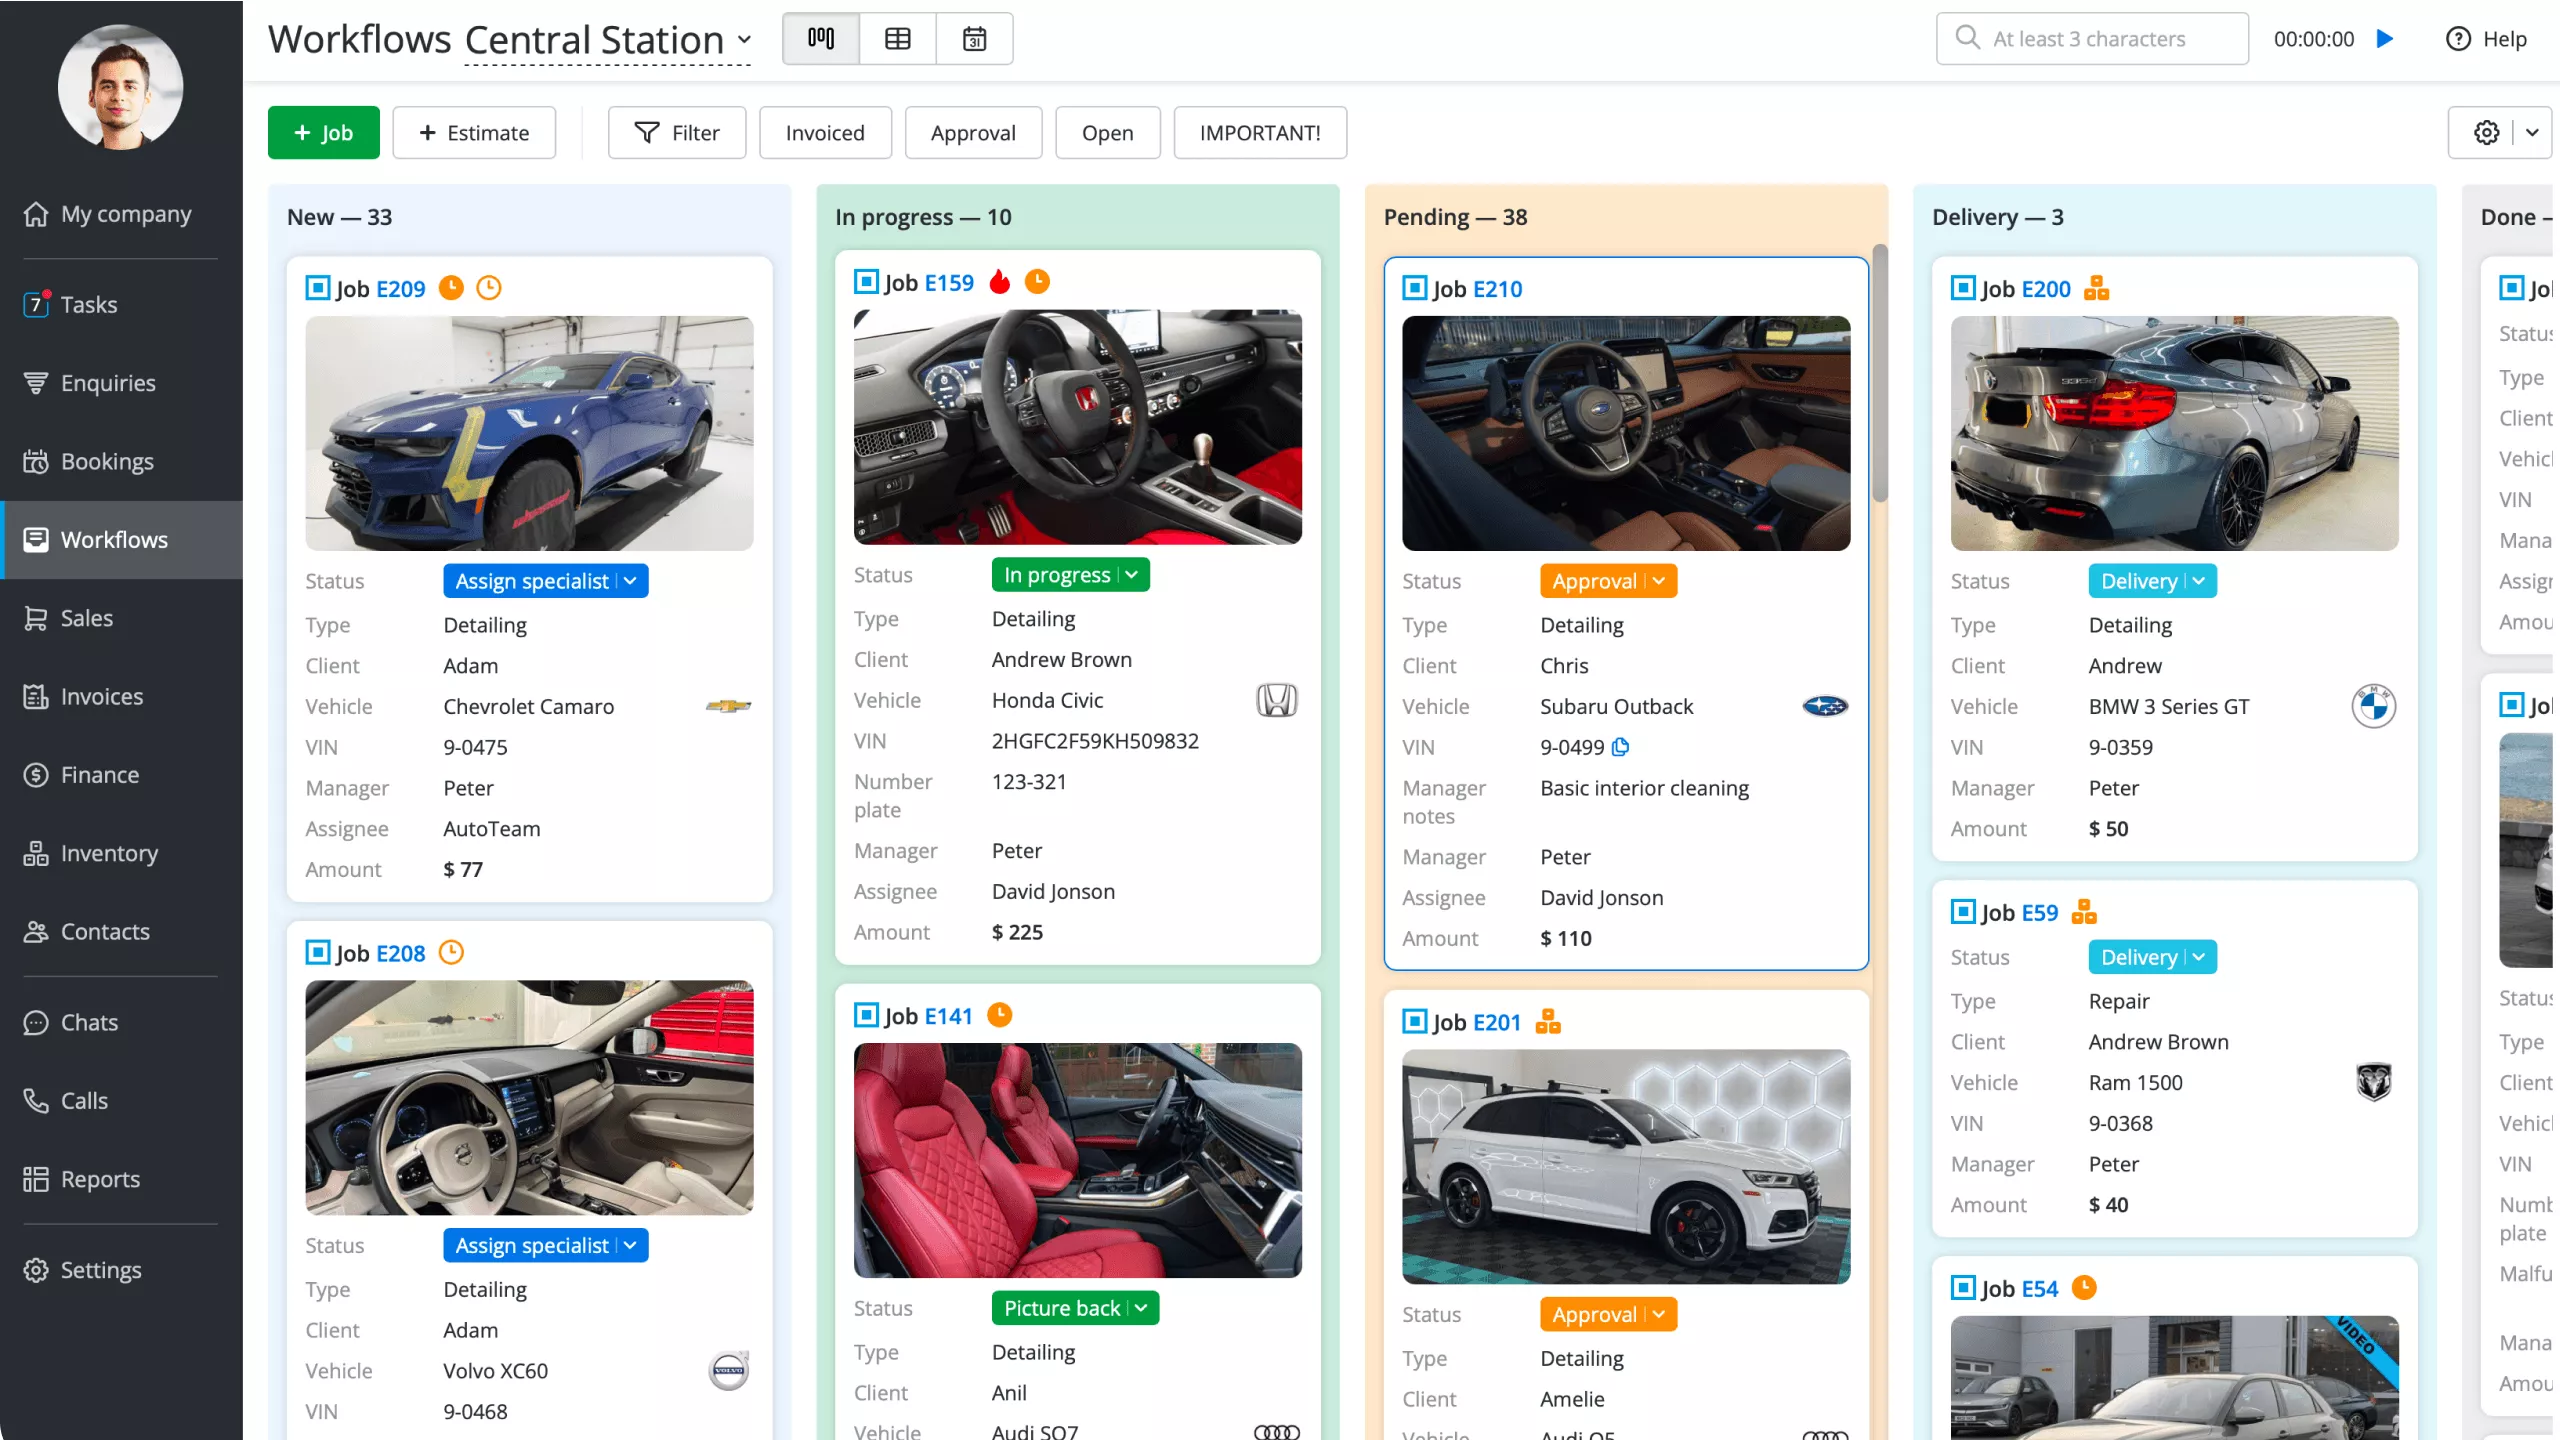Open My company in sidebar
Viewport: 2560px width, 1440px height.
(121, 214)
